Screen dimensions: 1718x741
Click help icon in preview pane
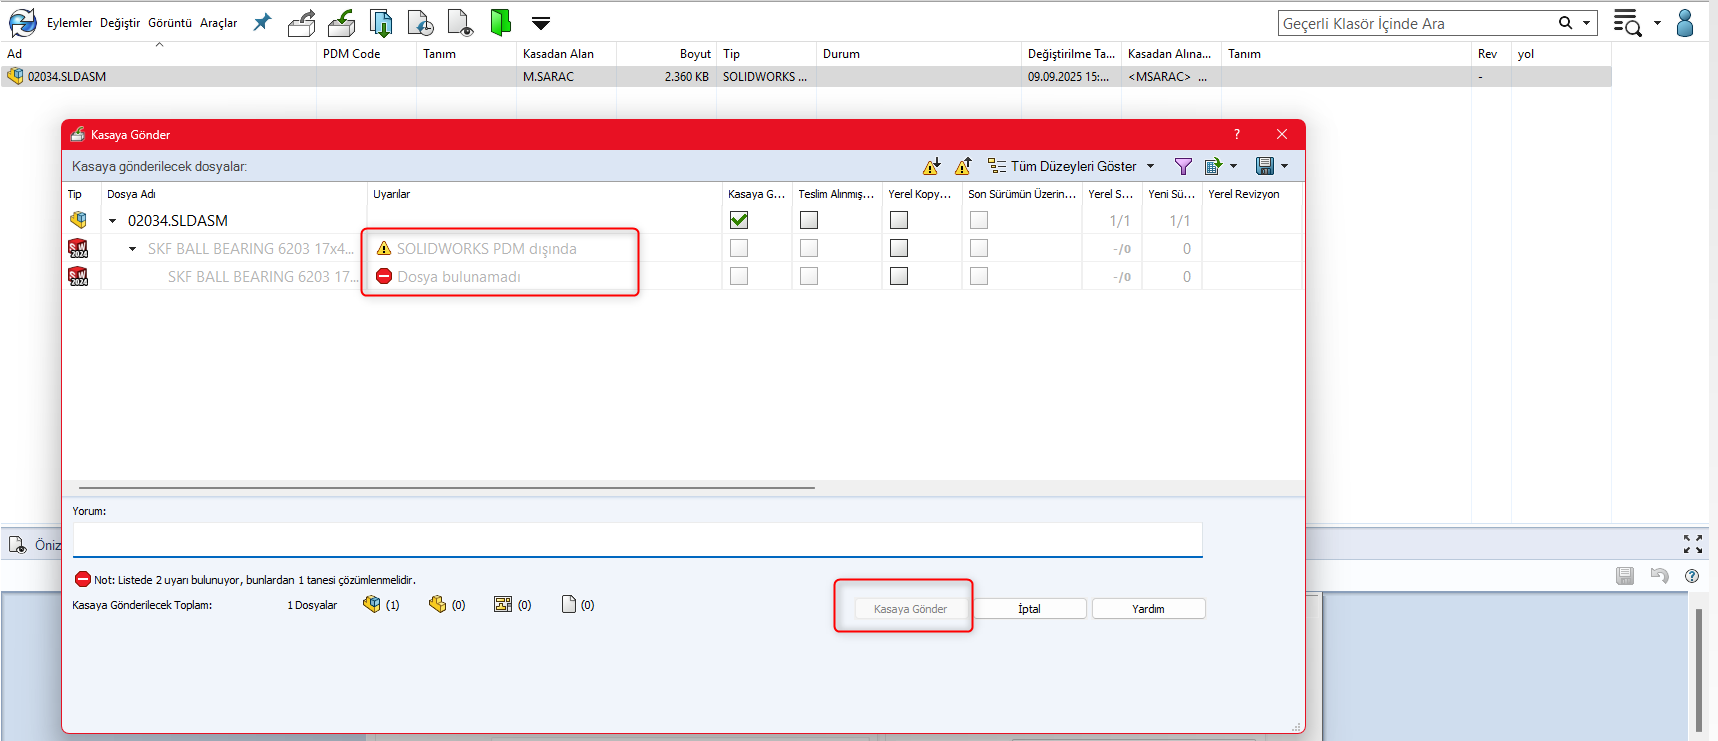(x=1692, y=576)
